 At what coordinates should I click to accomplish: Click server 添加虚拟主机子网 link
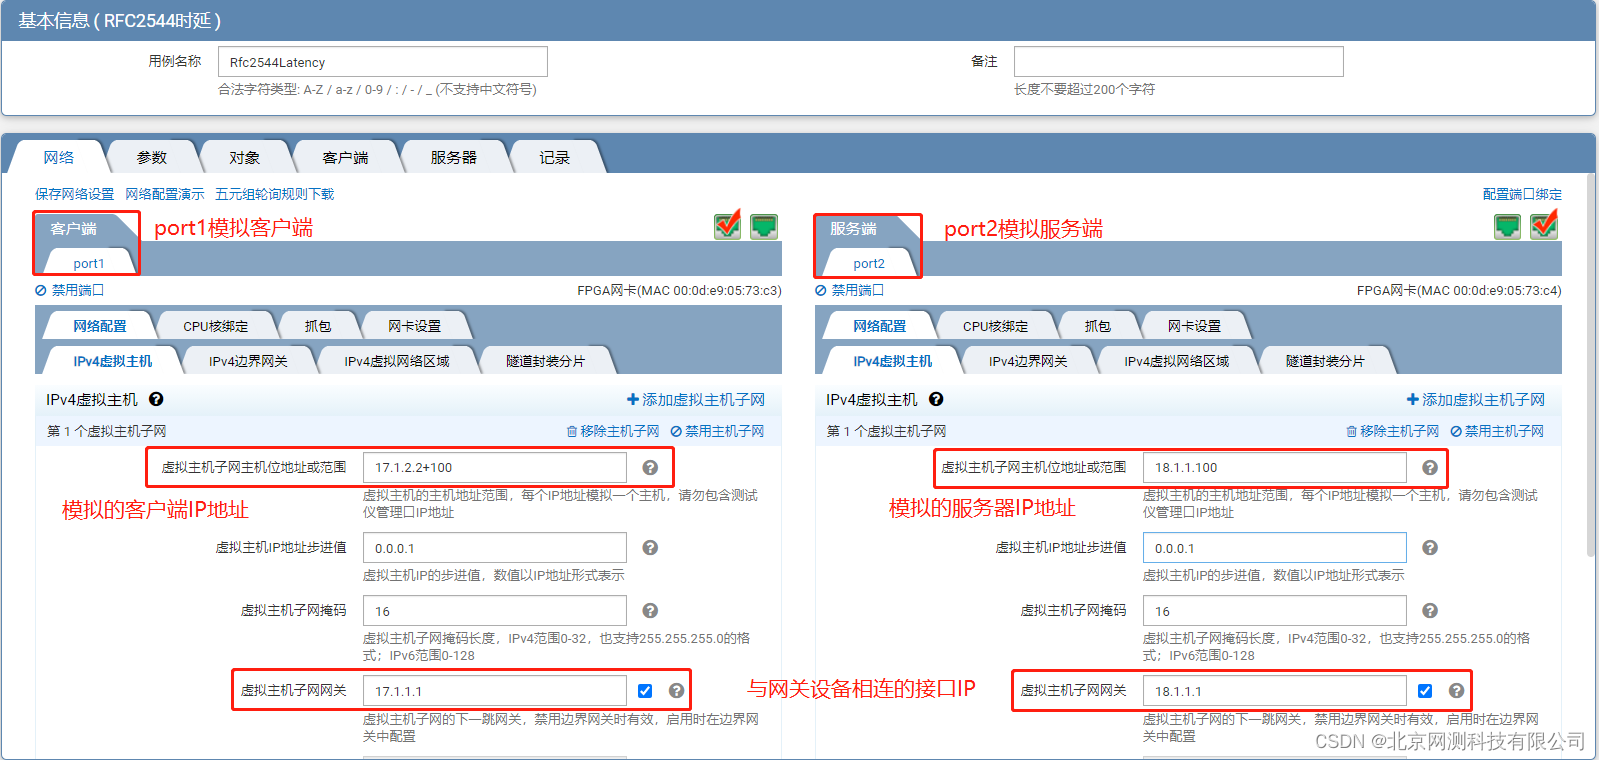tap(1476, 399)
